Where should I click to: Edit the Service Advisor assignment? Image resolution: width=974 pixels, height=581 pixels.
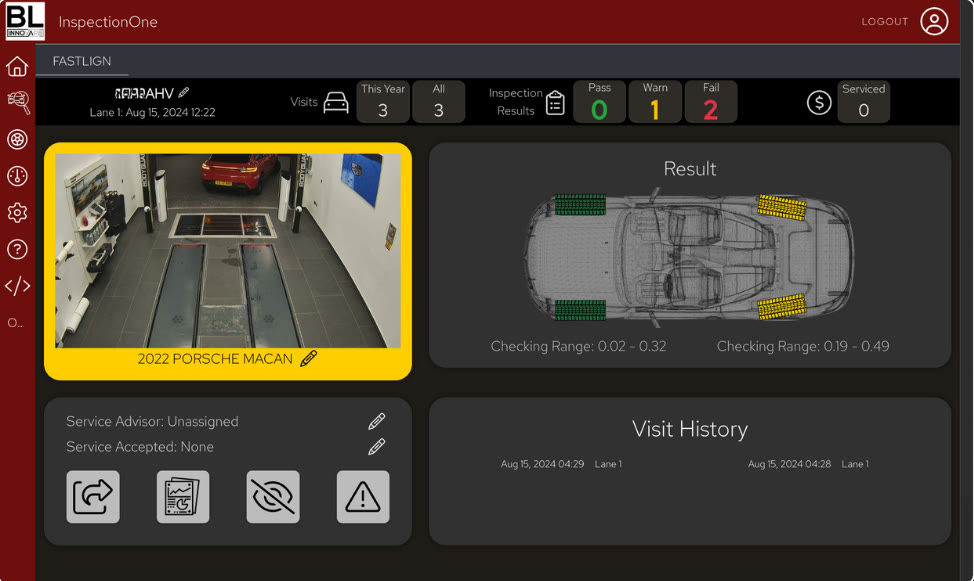point(376,421)
